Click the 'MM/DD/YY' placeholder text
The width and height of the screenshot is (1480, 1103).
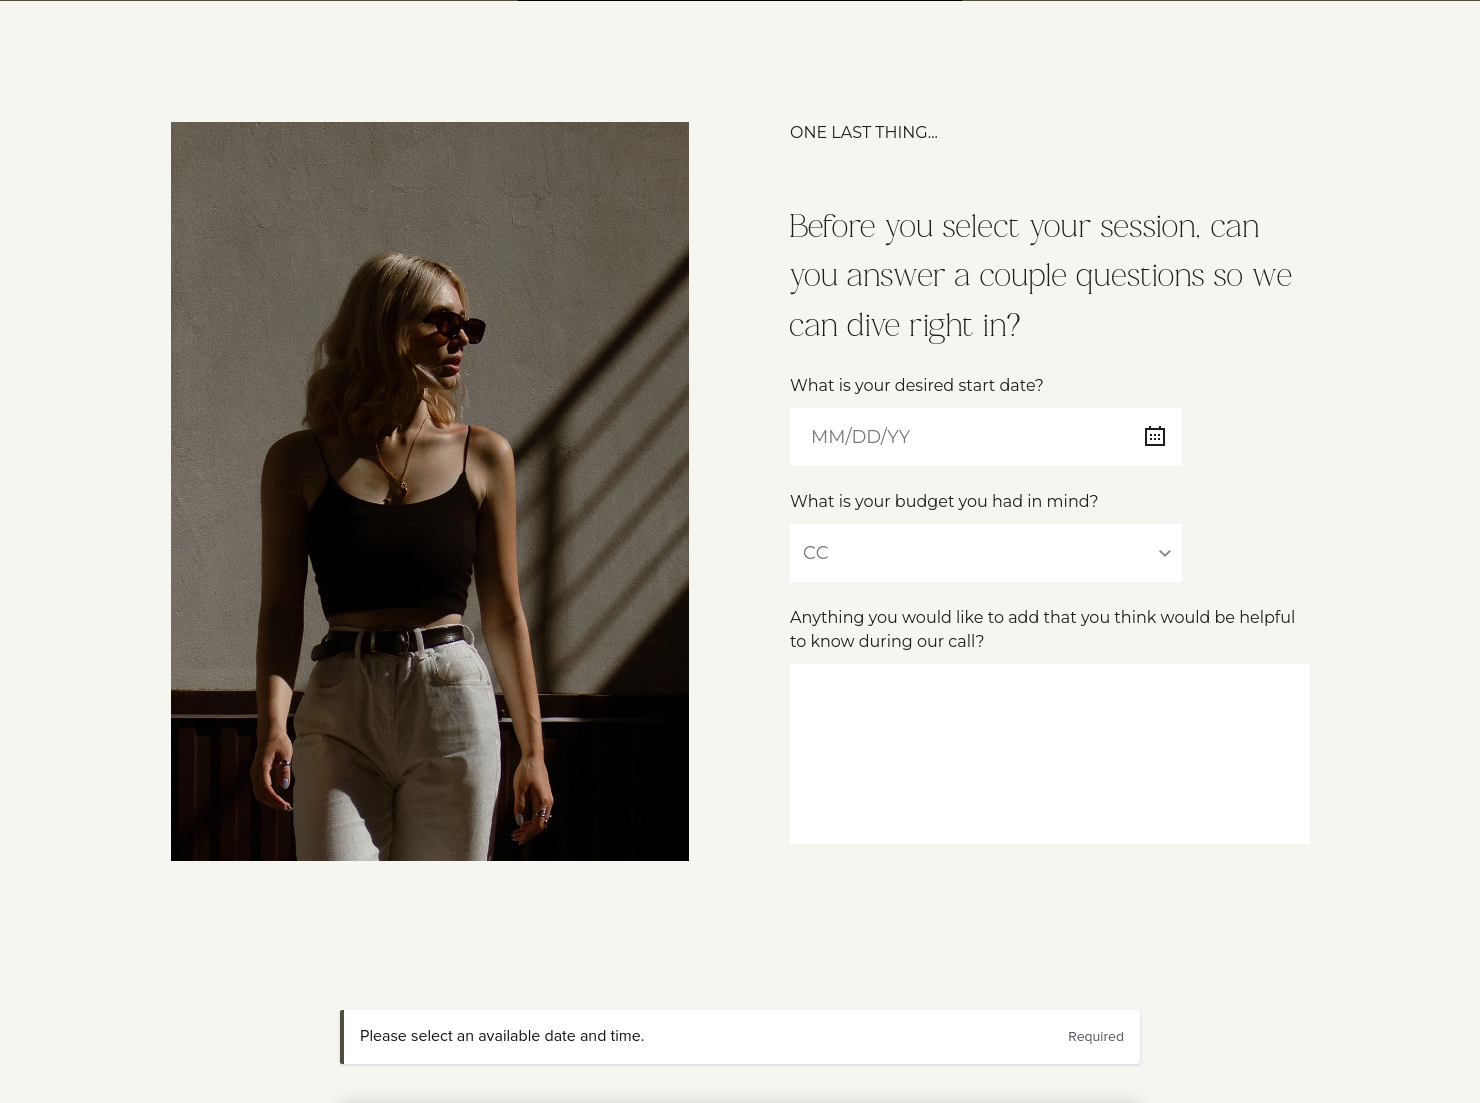[860, 437]
